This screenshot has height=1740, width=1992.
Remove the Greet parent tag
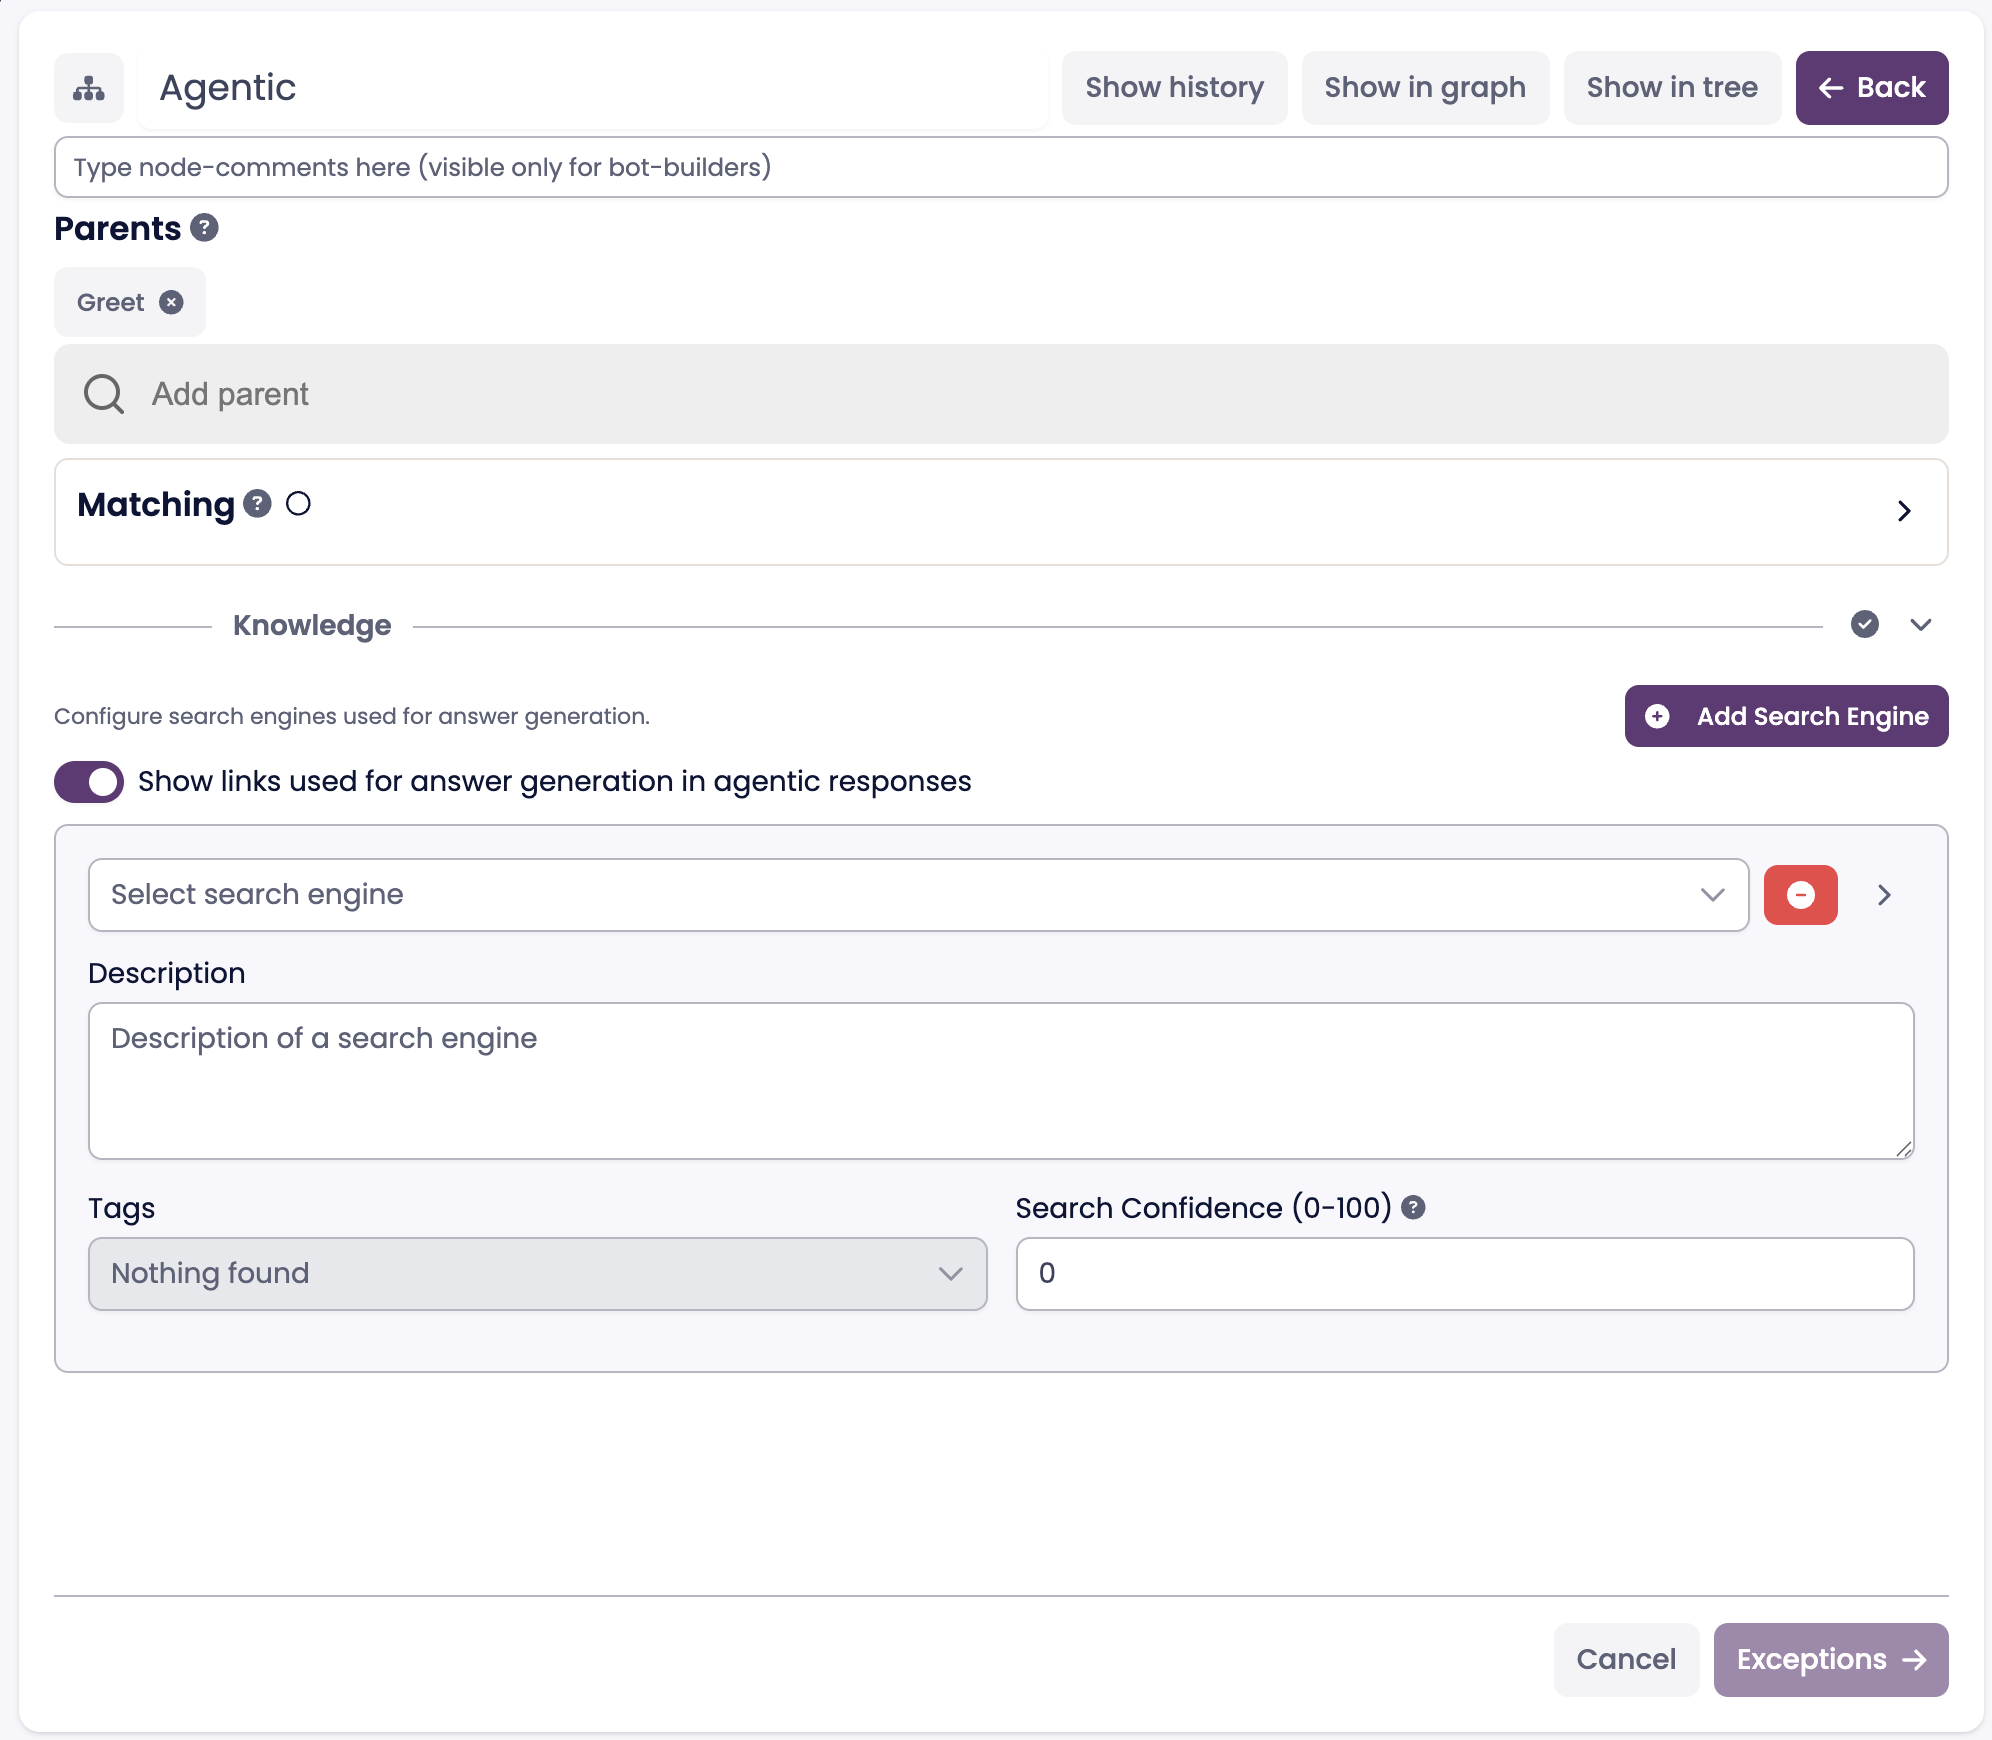pyautogui.click(x=172, y=302)
